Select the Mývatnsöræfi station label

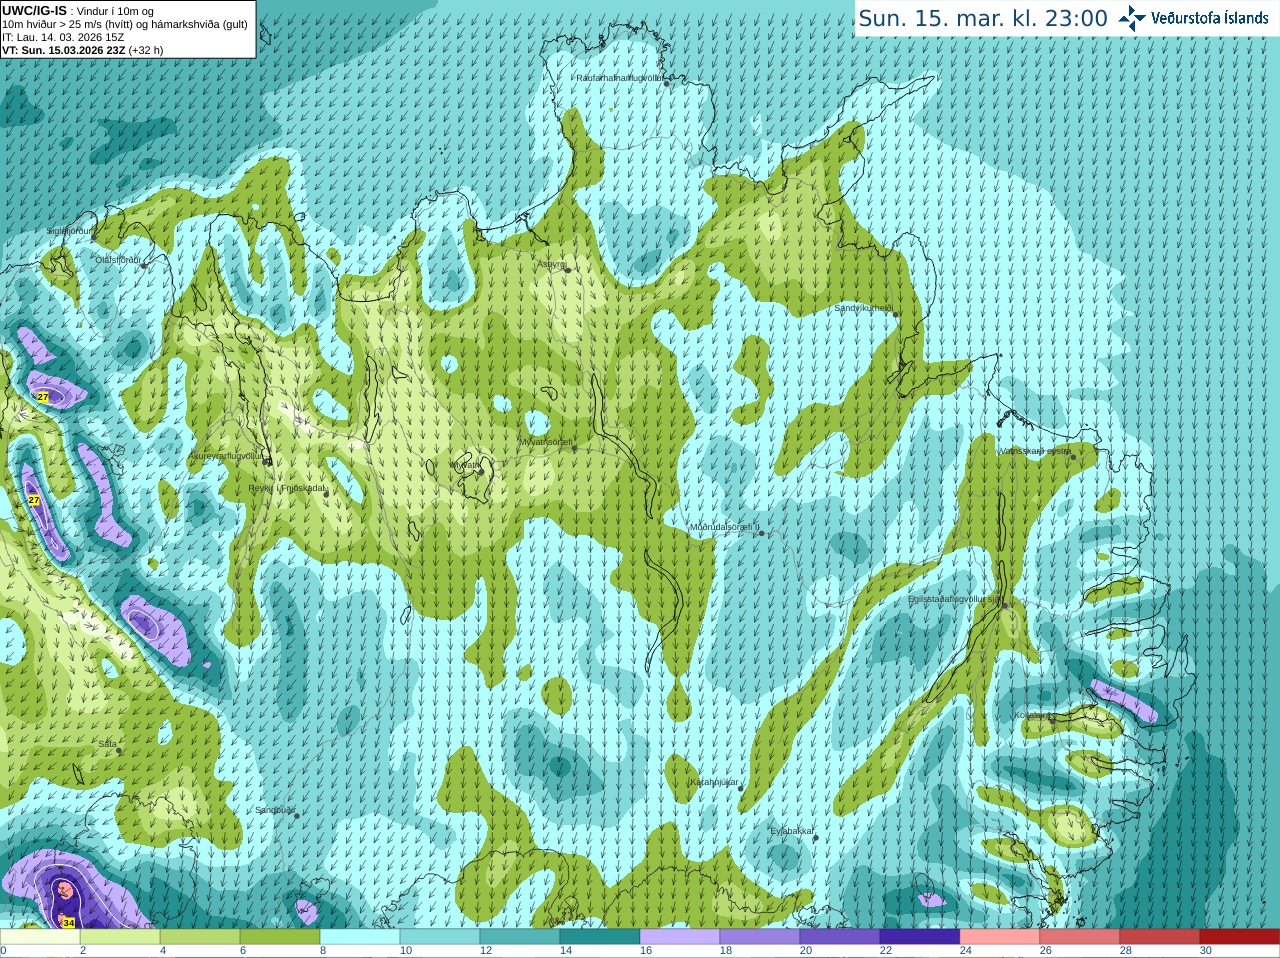[x=546, y=442]
